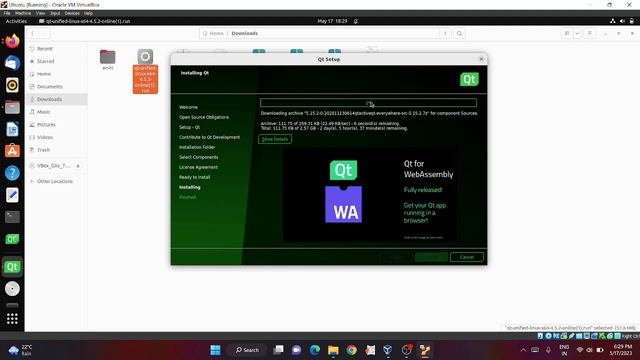Screen dimensions: 640x360
Task: Open File Explorer from Windows taskbar
Action: (333, 350)
